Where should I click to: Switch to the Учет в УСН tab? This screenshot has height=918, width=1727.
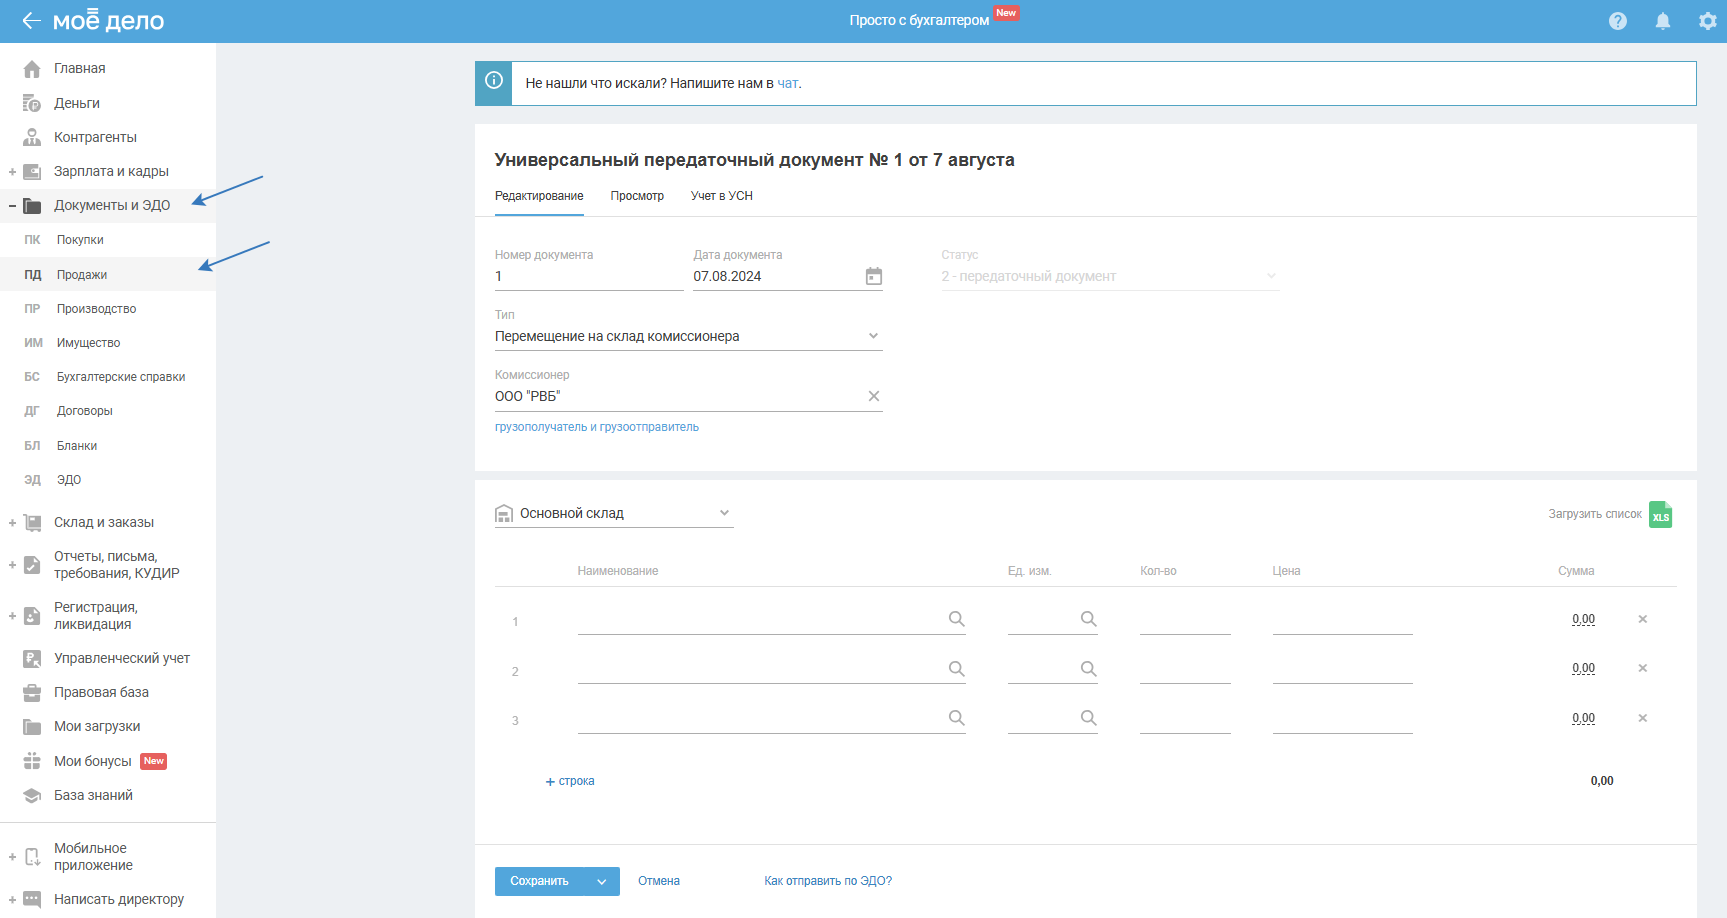tap(722, 196)
